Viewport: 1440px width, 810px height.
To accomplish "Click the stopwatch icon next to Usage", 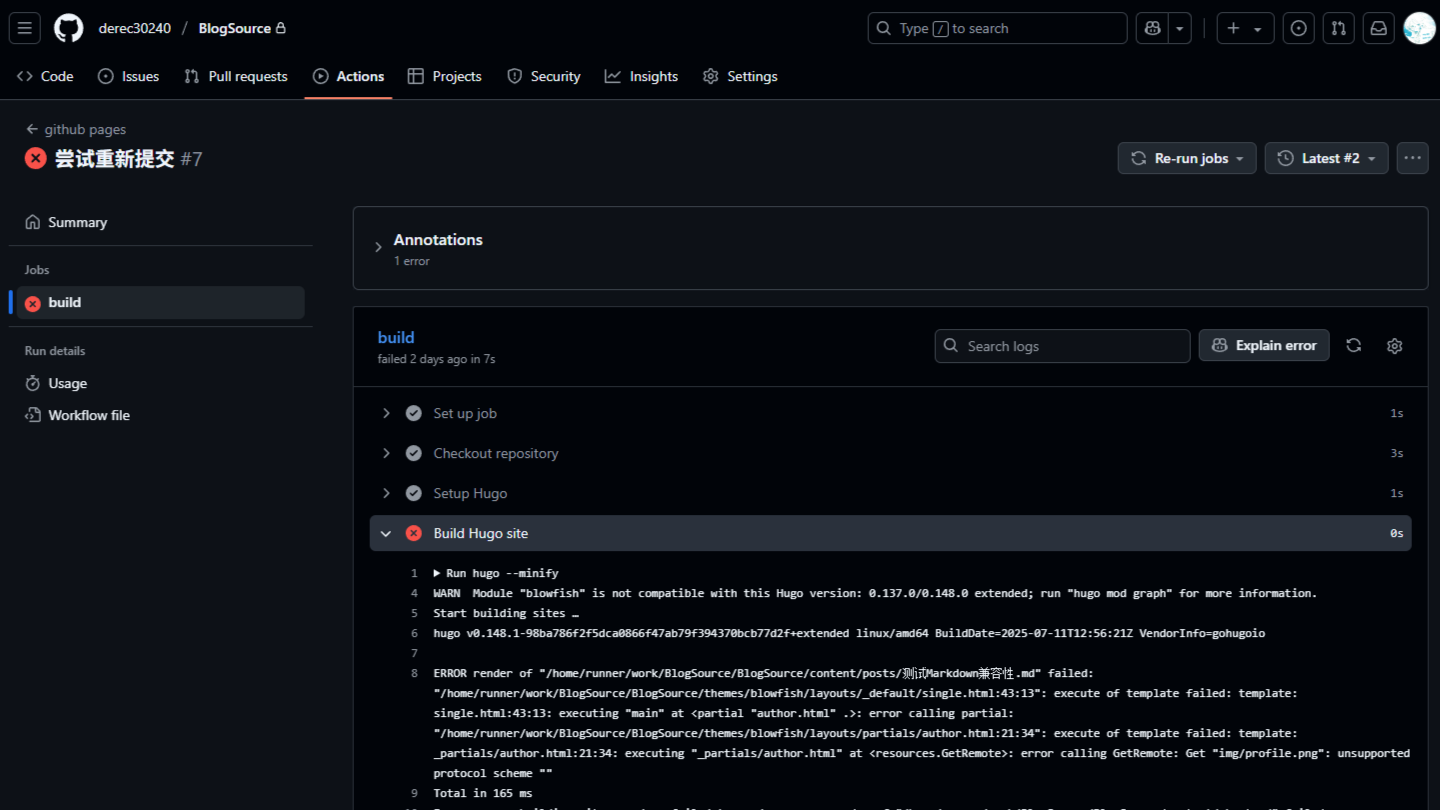I will [33, 383].
